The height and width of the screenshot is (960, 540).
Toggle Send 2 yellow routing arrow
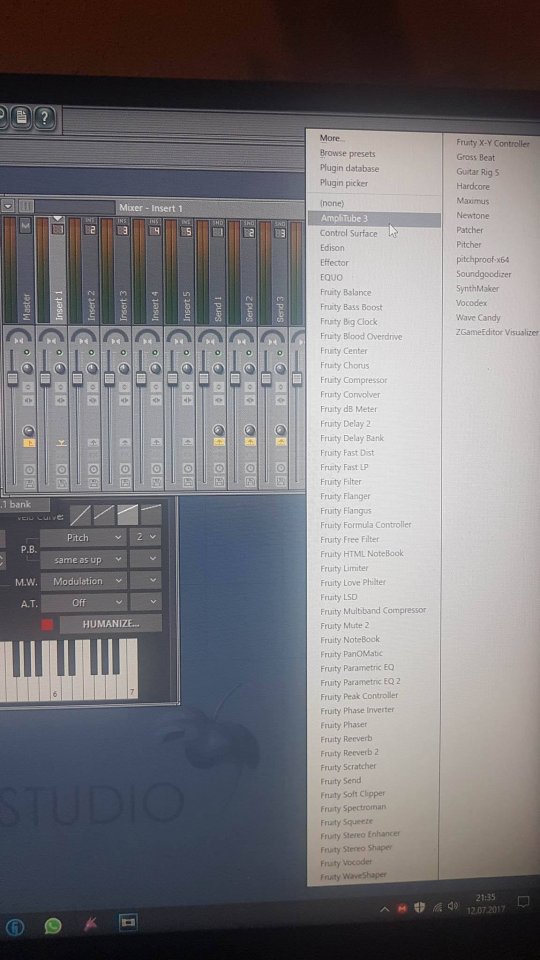pos(250,441)
